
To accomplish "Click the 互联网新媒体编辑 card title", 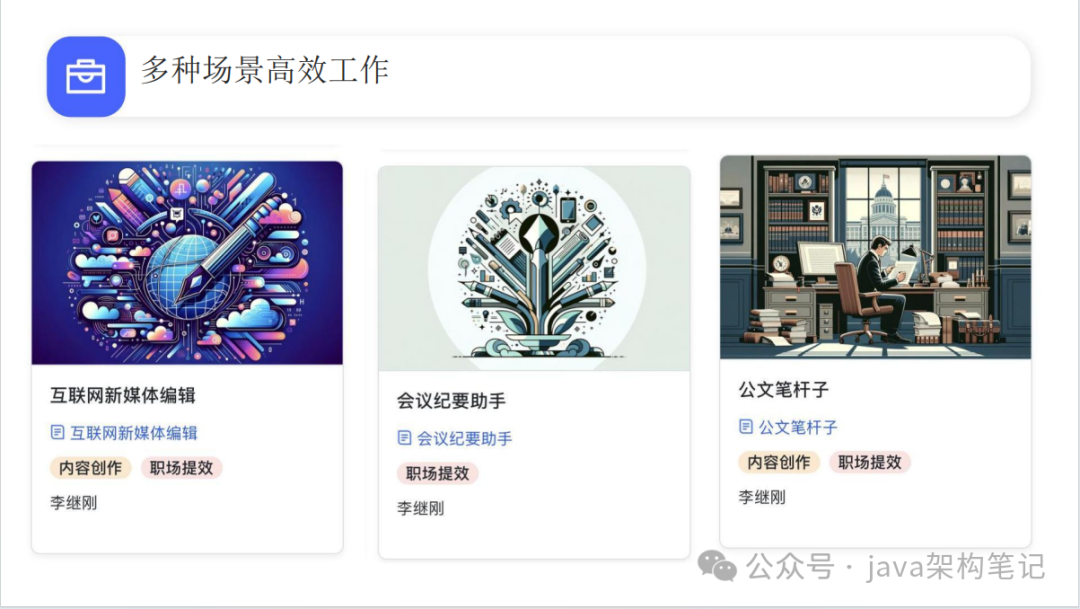I will coord(123,395).
